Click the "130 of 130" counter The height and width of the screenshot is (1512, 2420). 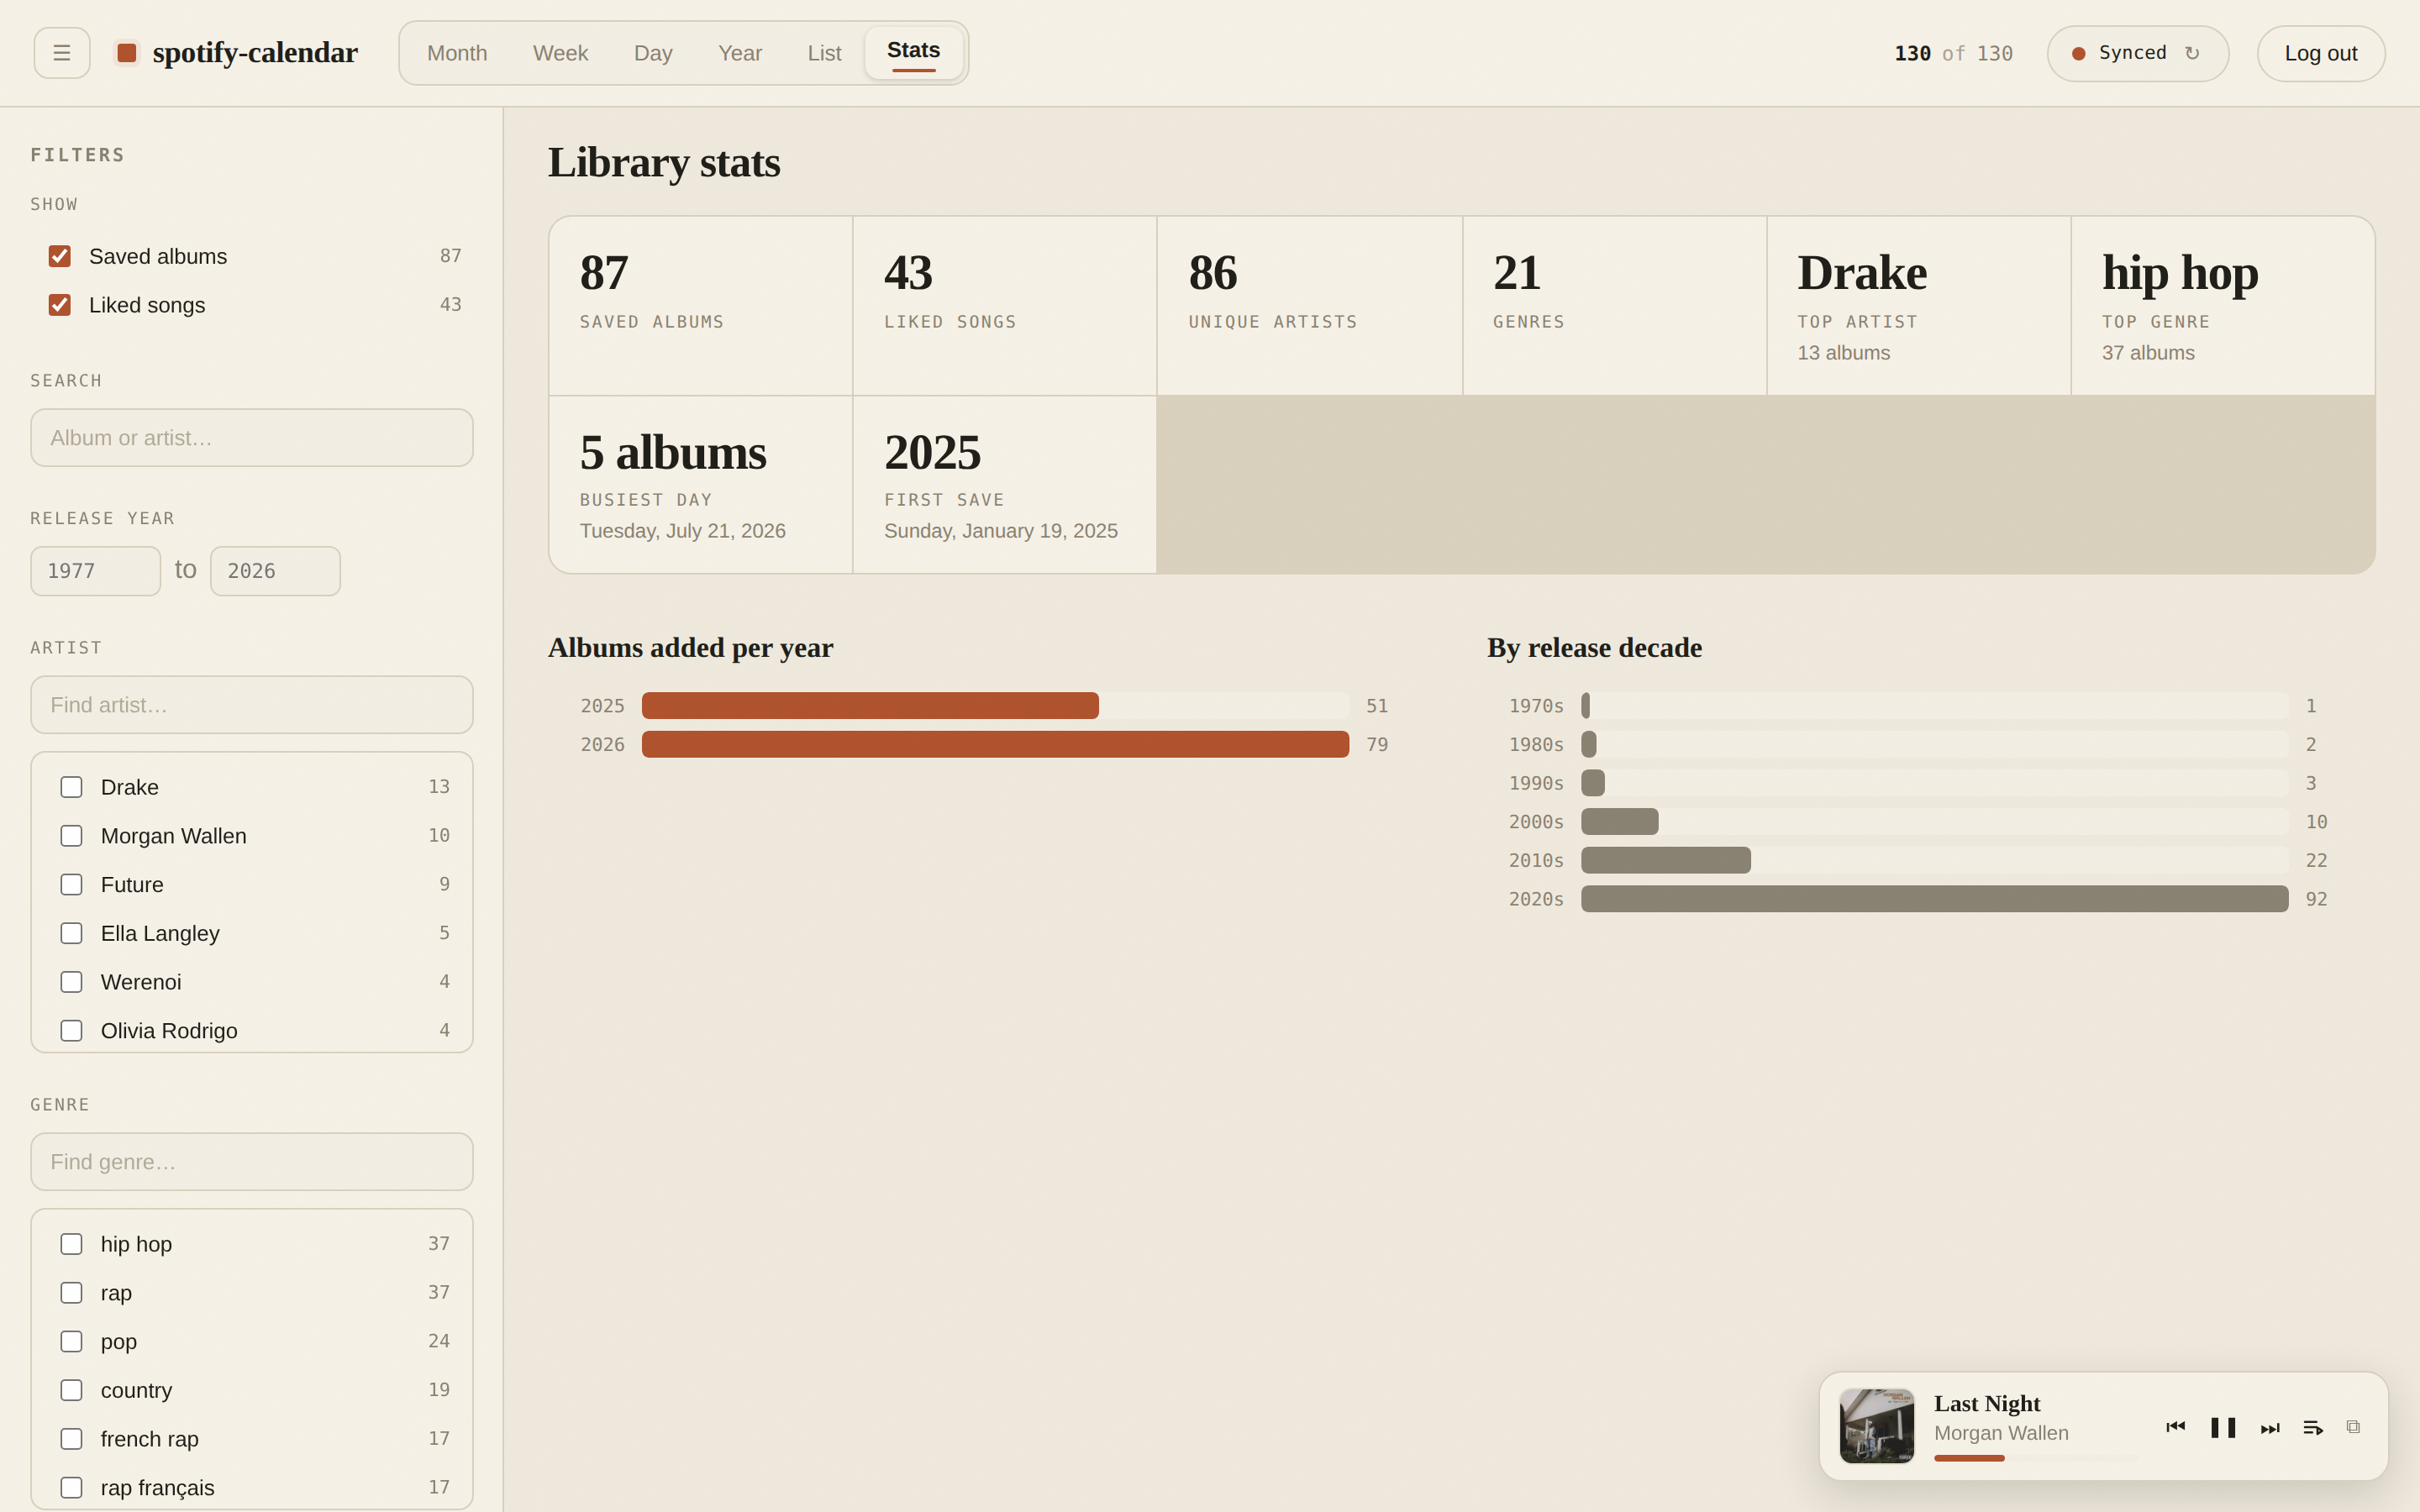[1953, 53]
